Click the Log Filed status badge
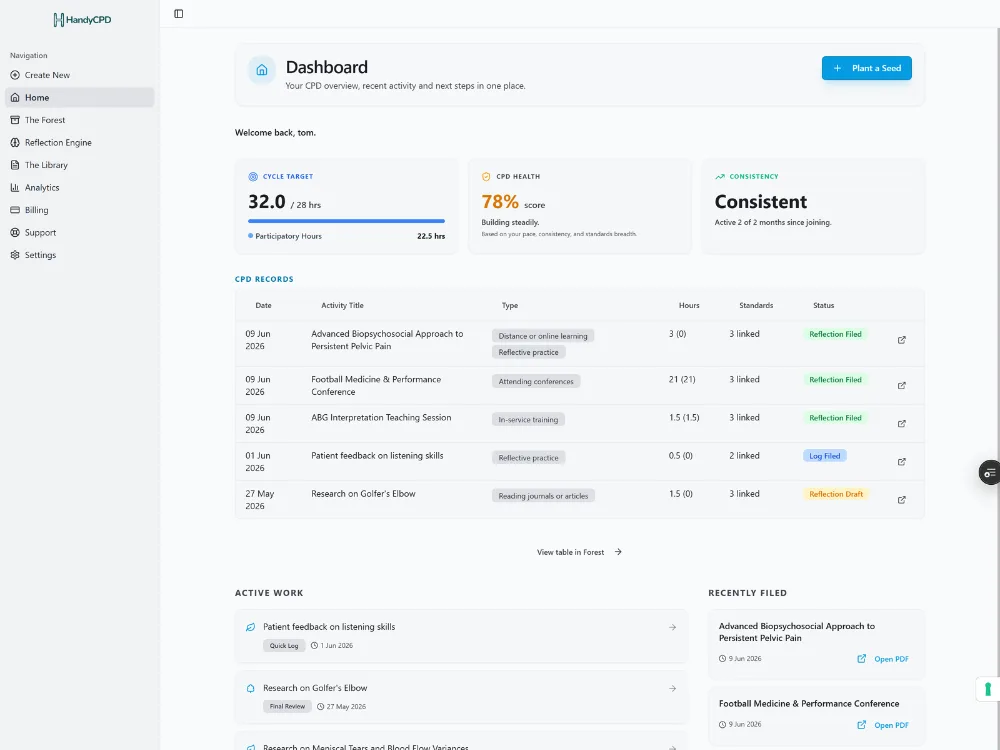Image resolution: width=1000 pixels, height=750 pixels. 825,456
